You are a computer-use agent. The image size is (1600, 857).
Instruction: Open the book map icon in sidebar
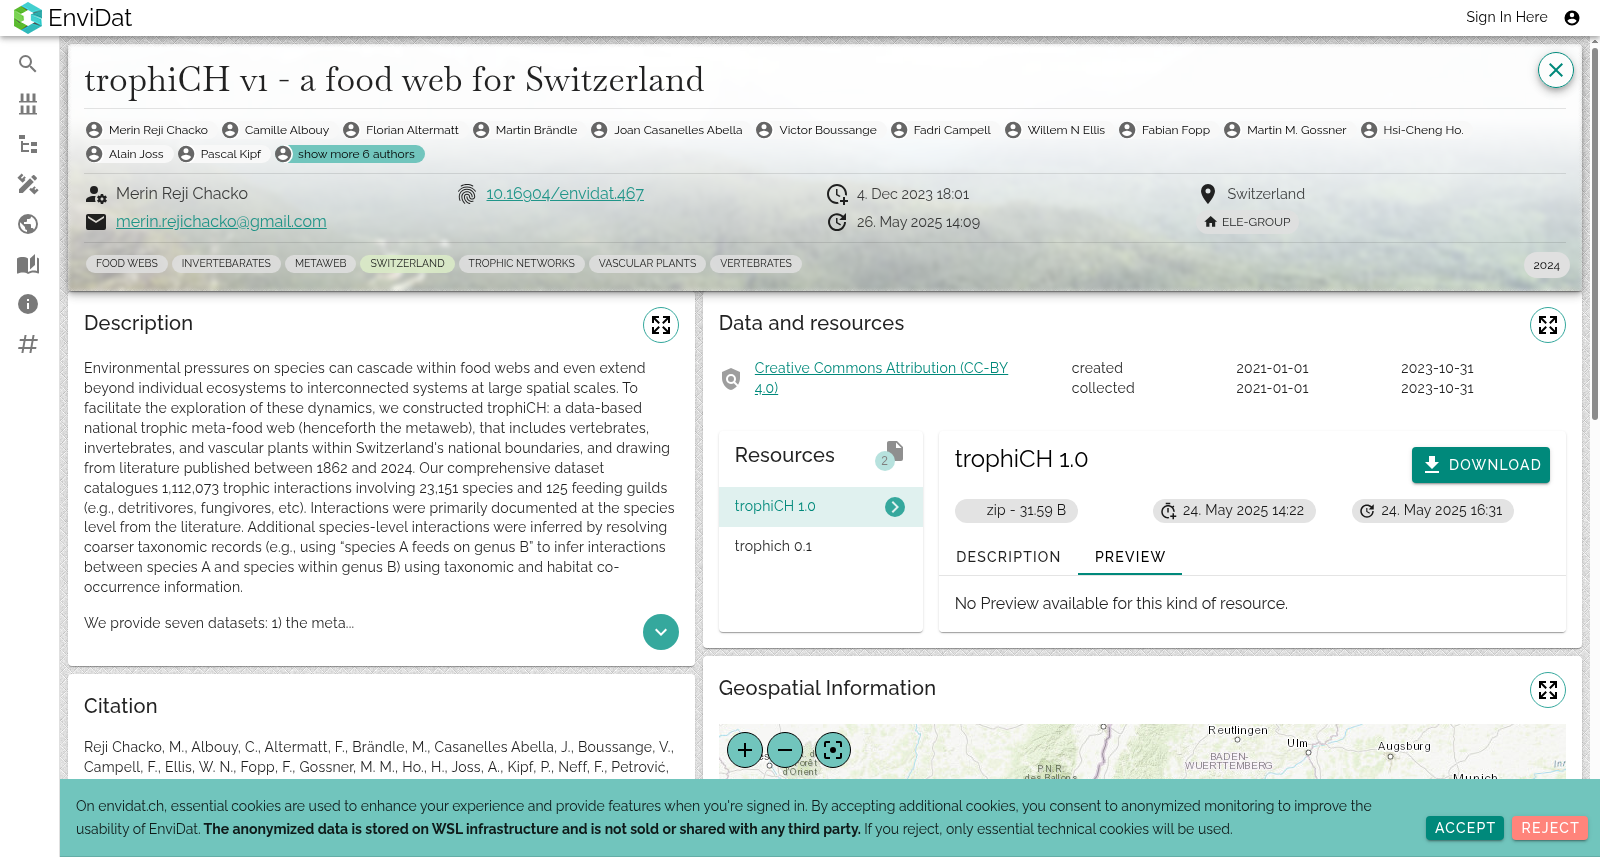point(28,264)
